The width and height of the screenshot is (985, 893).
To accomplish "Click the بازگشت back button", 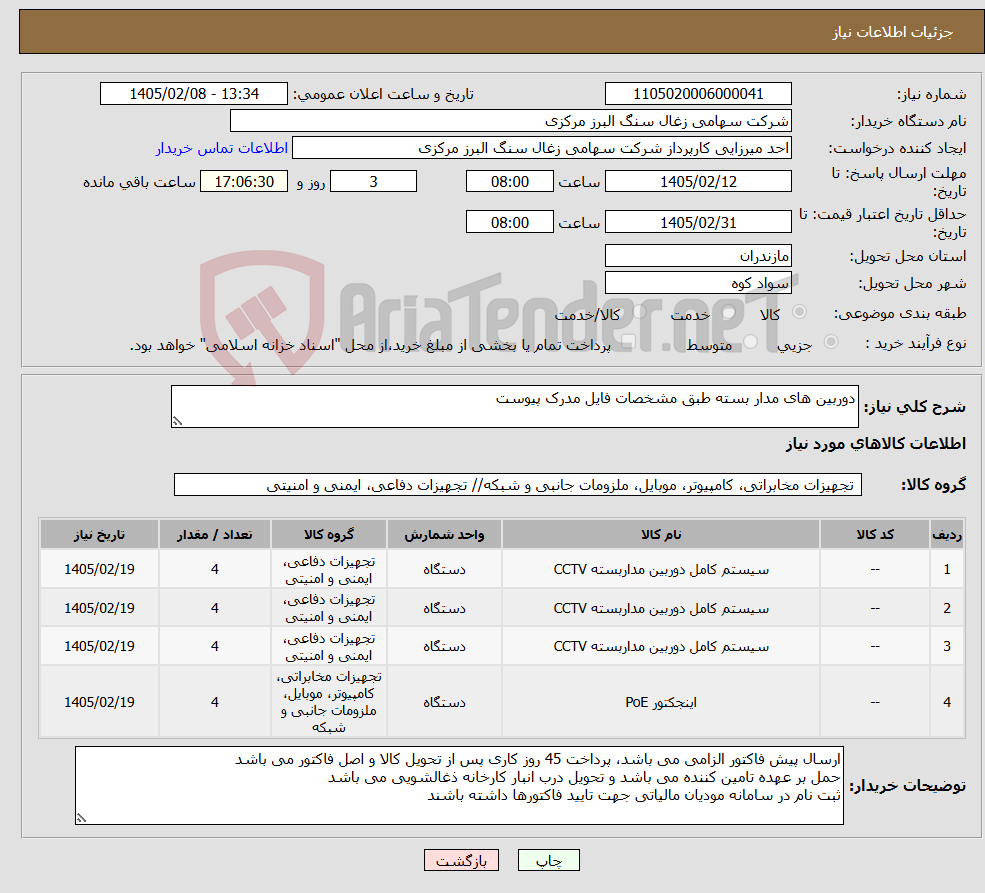I will point(461,860).
